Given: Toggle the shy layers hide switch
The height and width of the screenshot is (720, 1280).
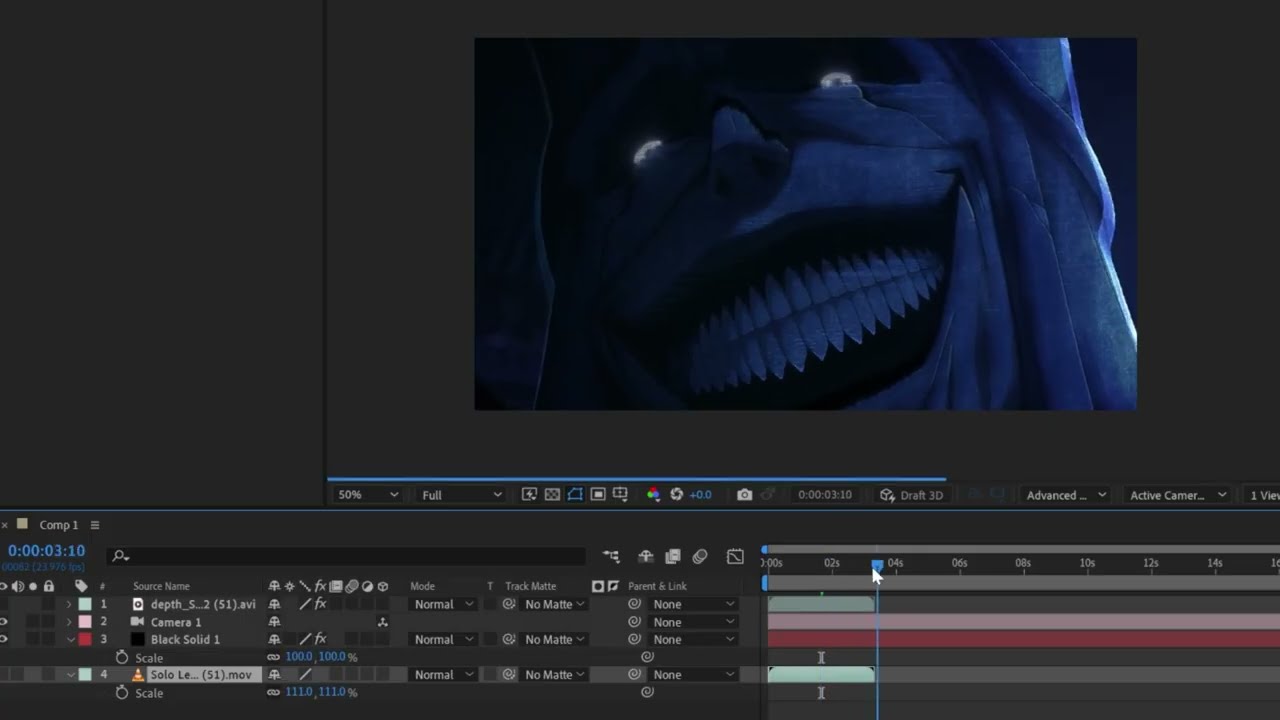Looking at the screenshot, I should tap(646, 557).
